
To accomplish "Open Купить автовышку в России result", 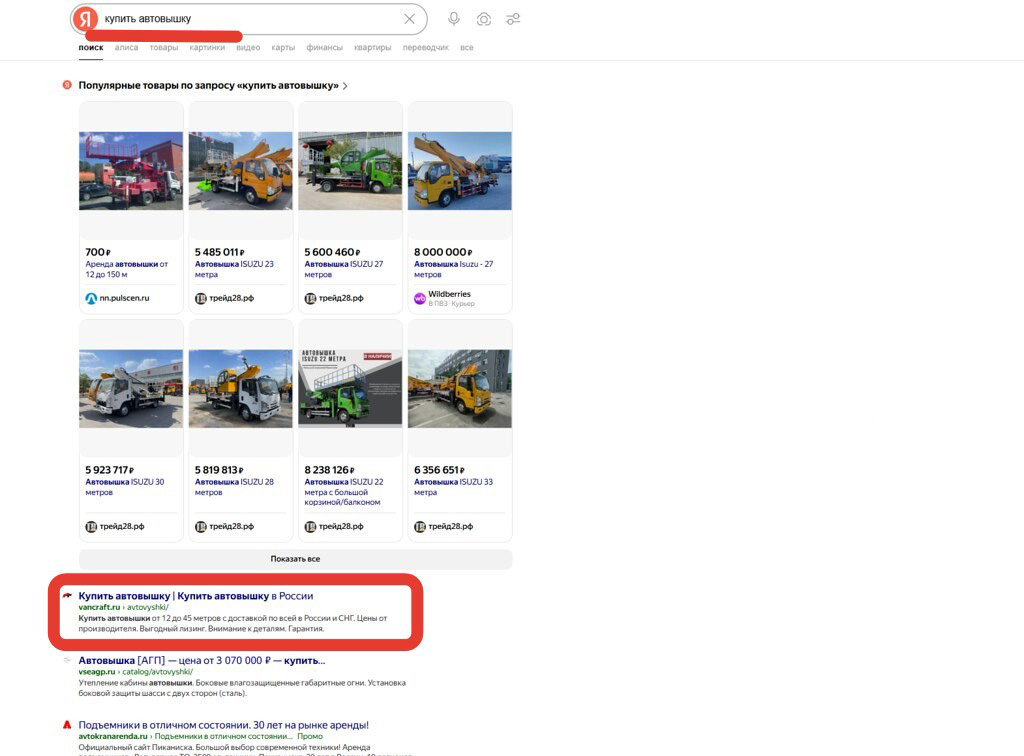I will coord(196,595).
